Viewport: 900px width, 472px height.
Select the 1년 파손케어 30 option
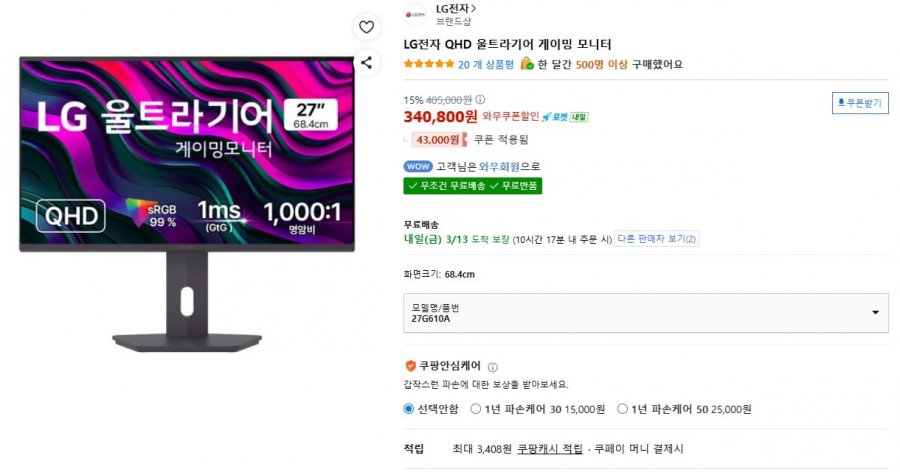tap(476, 409)
